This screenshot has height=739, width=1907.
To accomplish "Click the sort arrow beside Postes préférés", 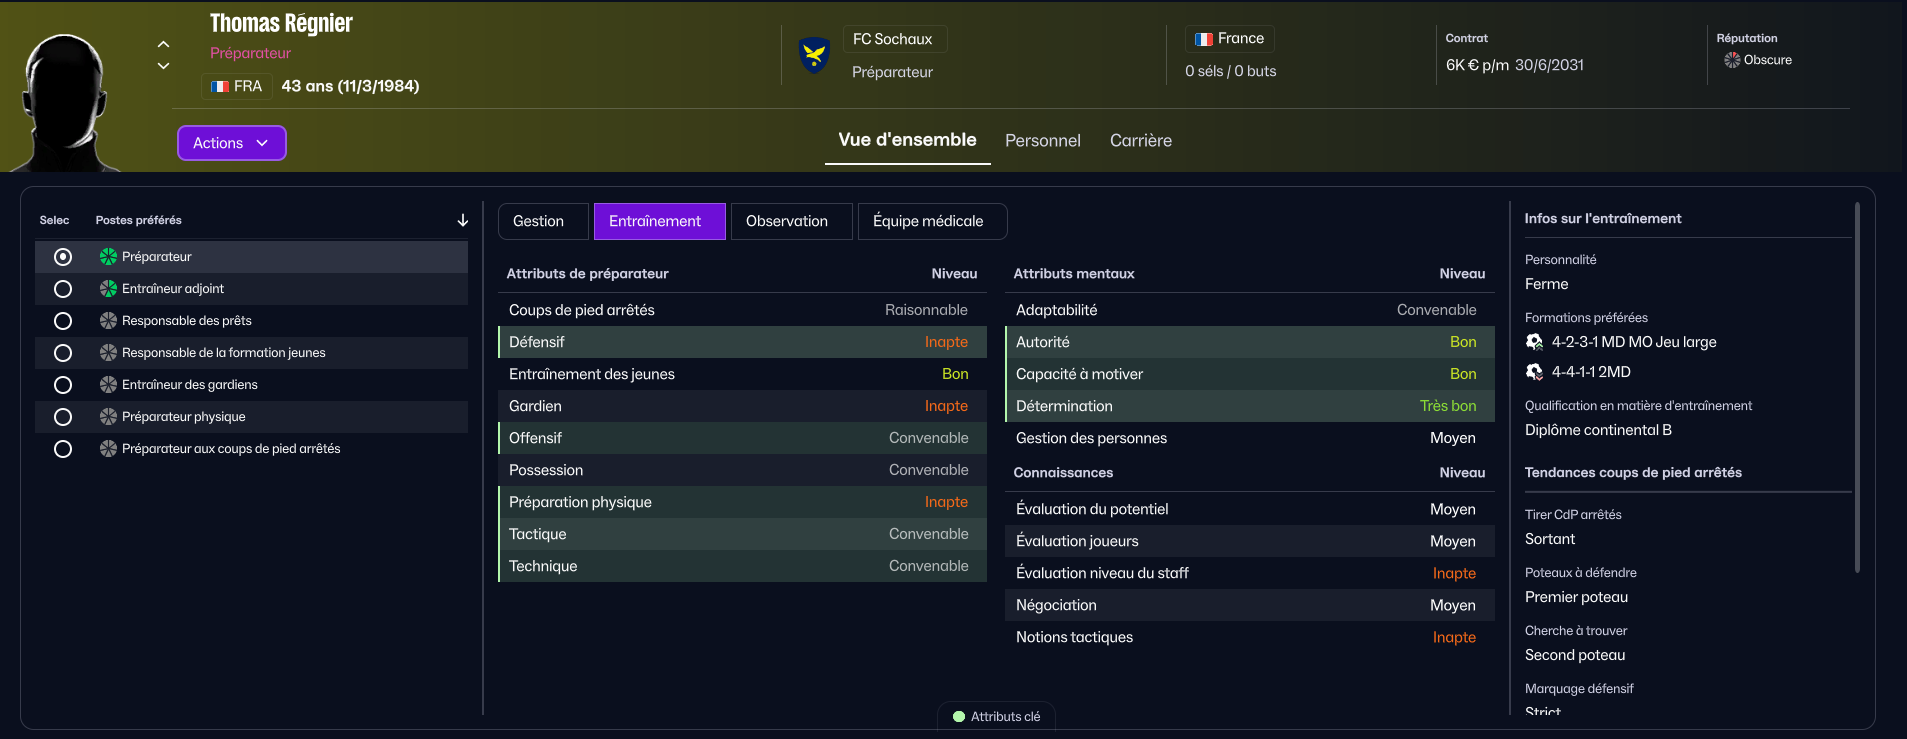I will (462, 220).
